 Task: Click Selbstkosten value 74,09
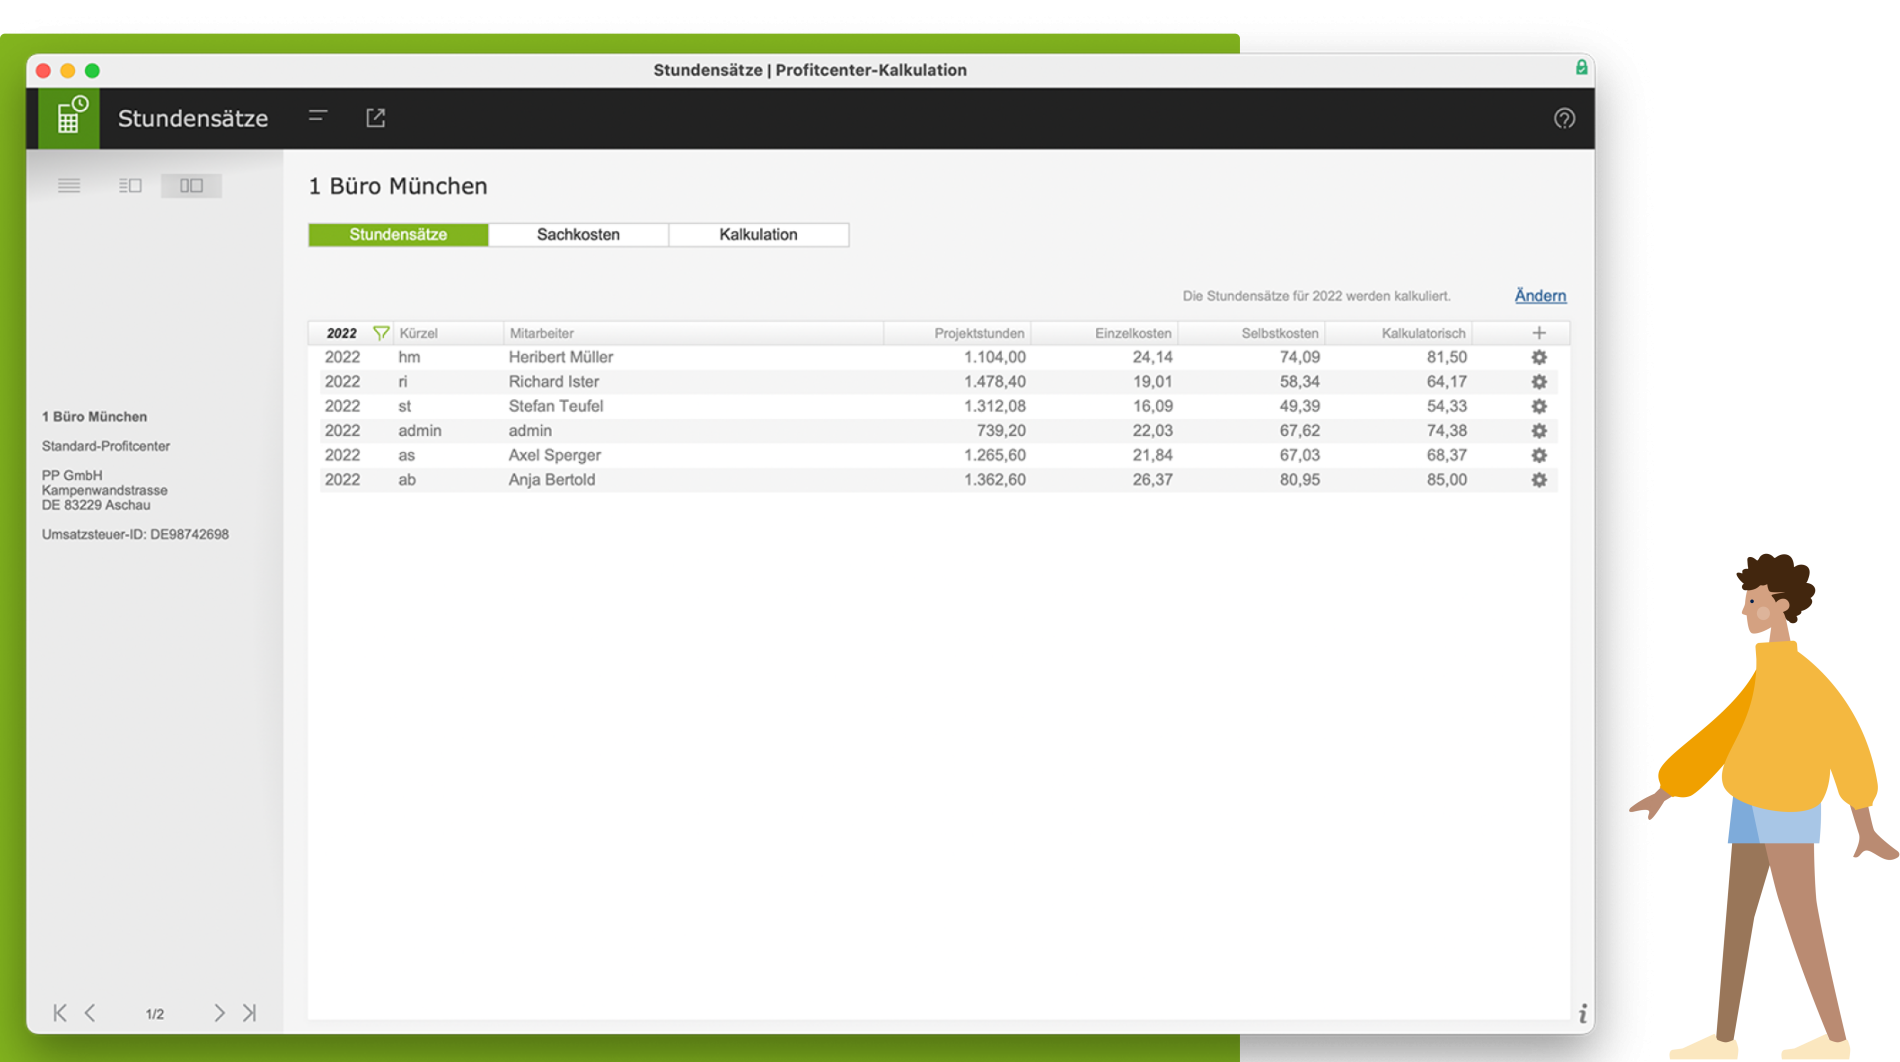[x=1300, y=357]
